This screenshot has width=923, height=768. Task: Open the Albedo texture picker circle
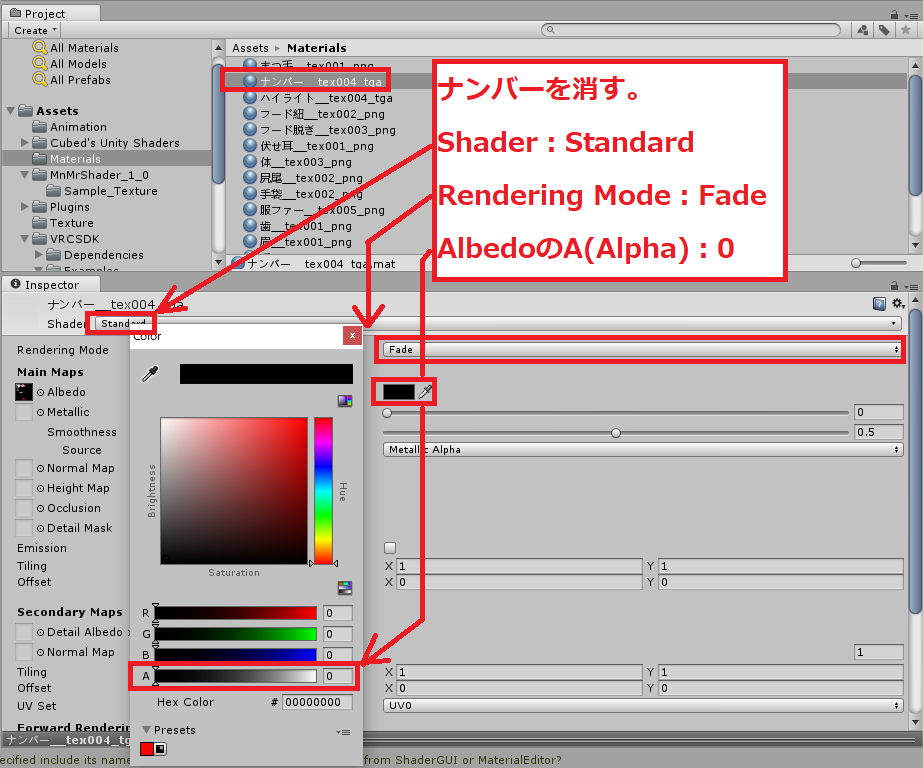pyautogui.click(x=40, y=392)
